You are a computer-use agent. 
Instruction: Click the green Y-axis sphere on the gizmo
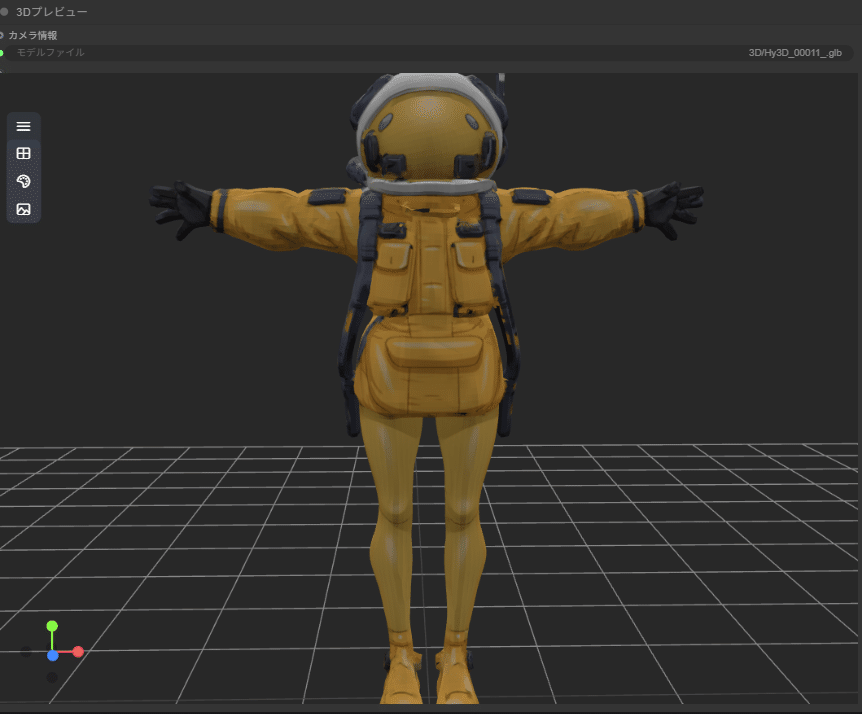point(52,627)
